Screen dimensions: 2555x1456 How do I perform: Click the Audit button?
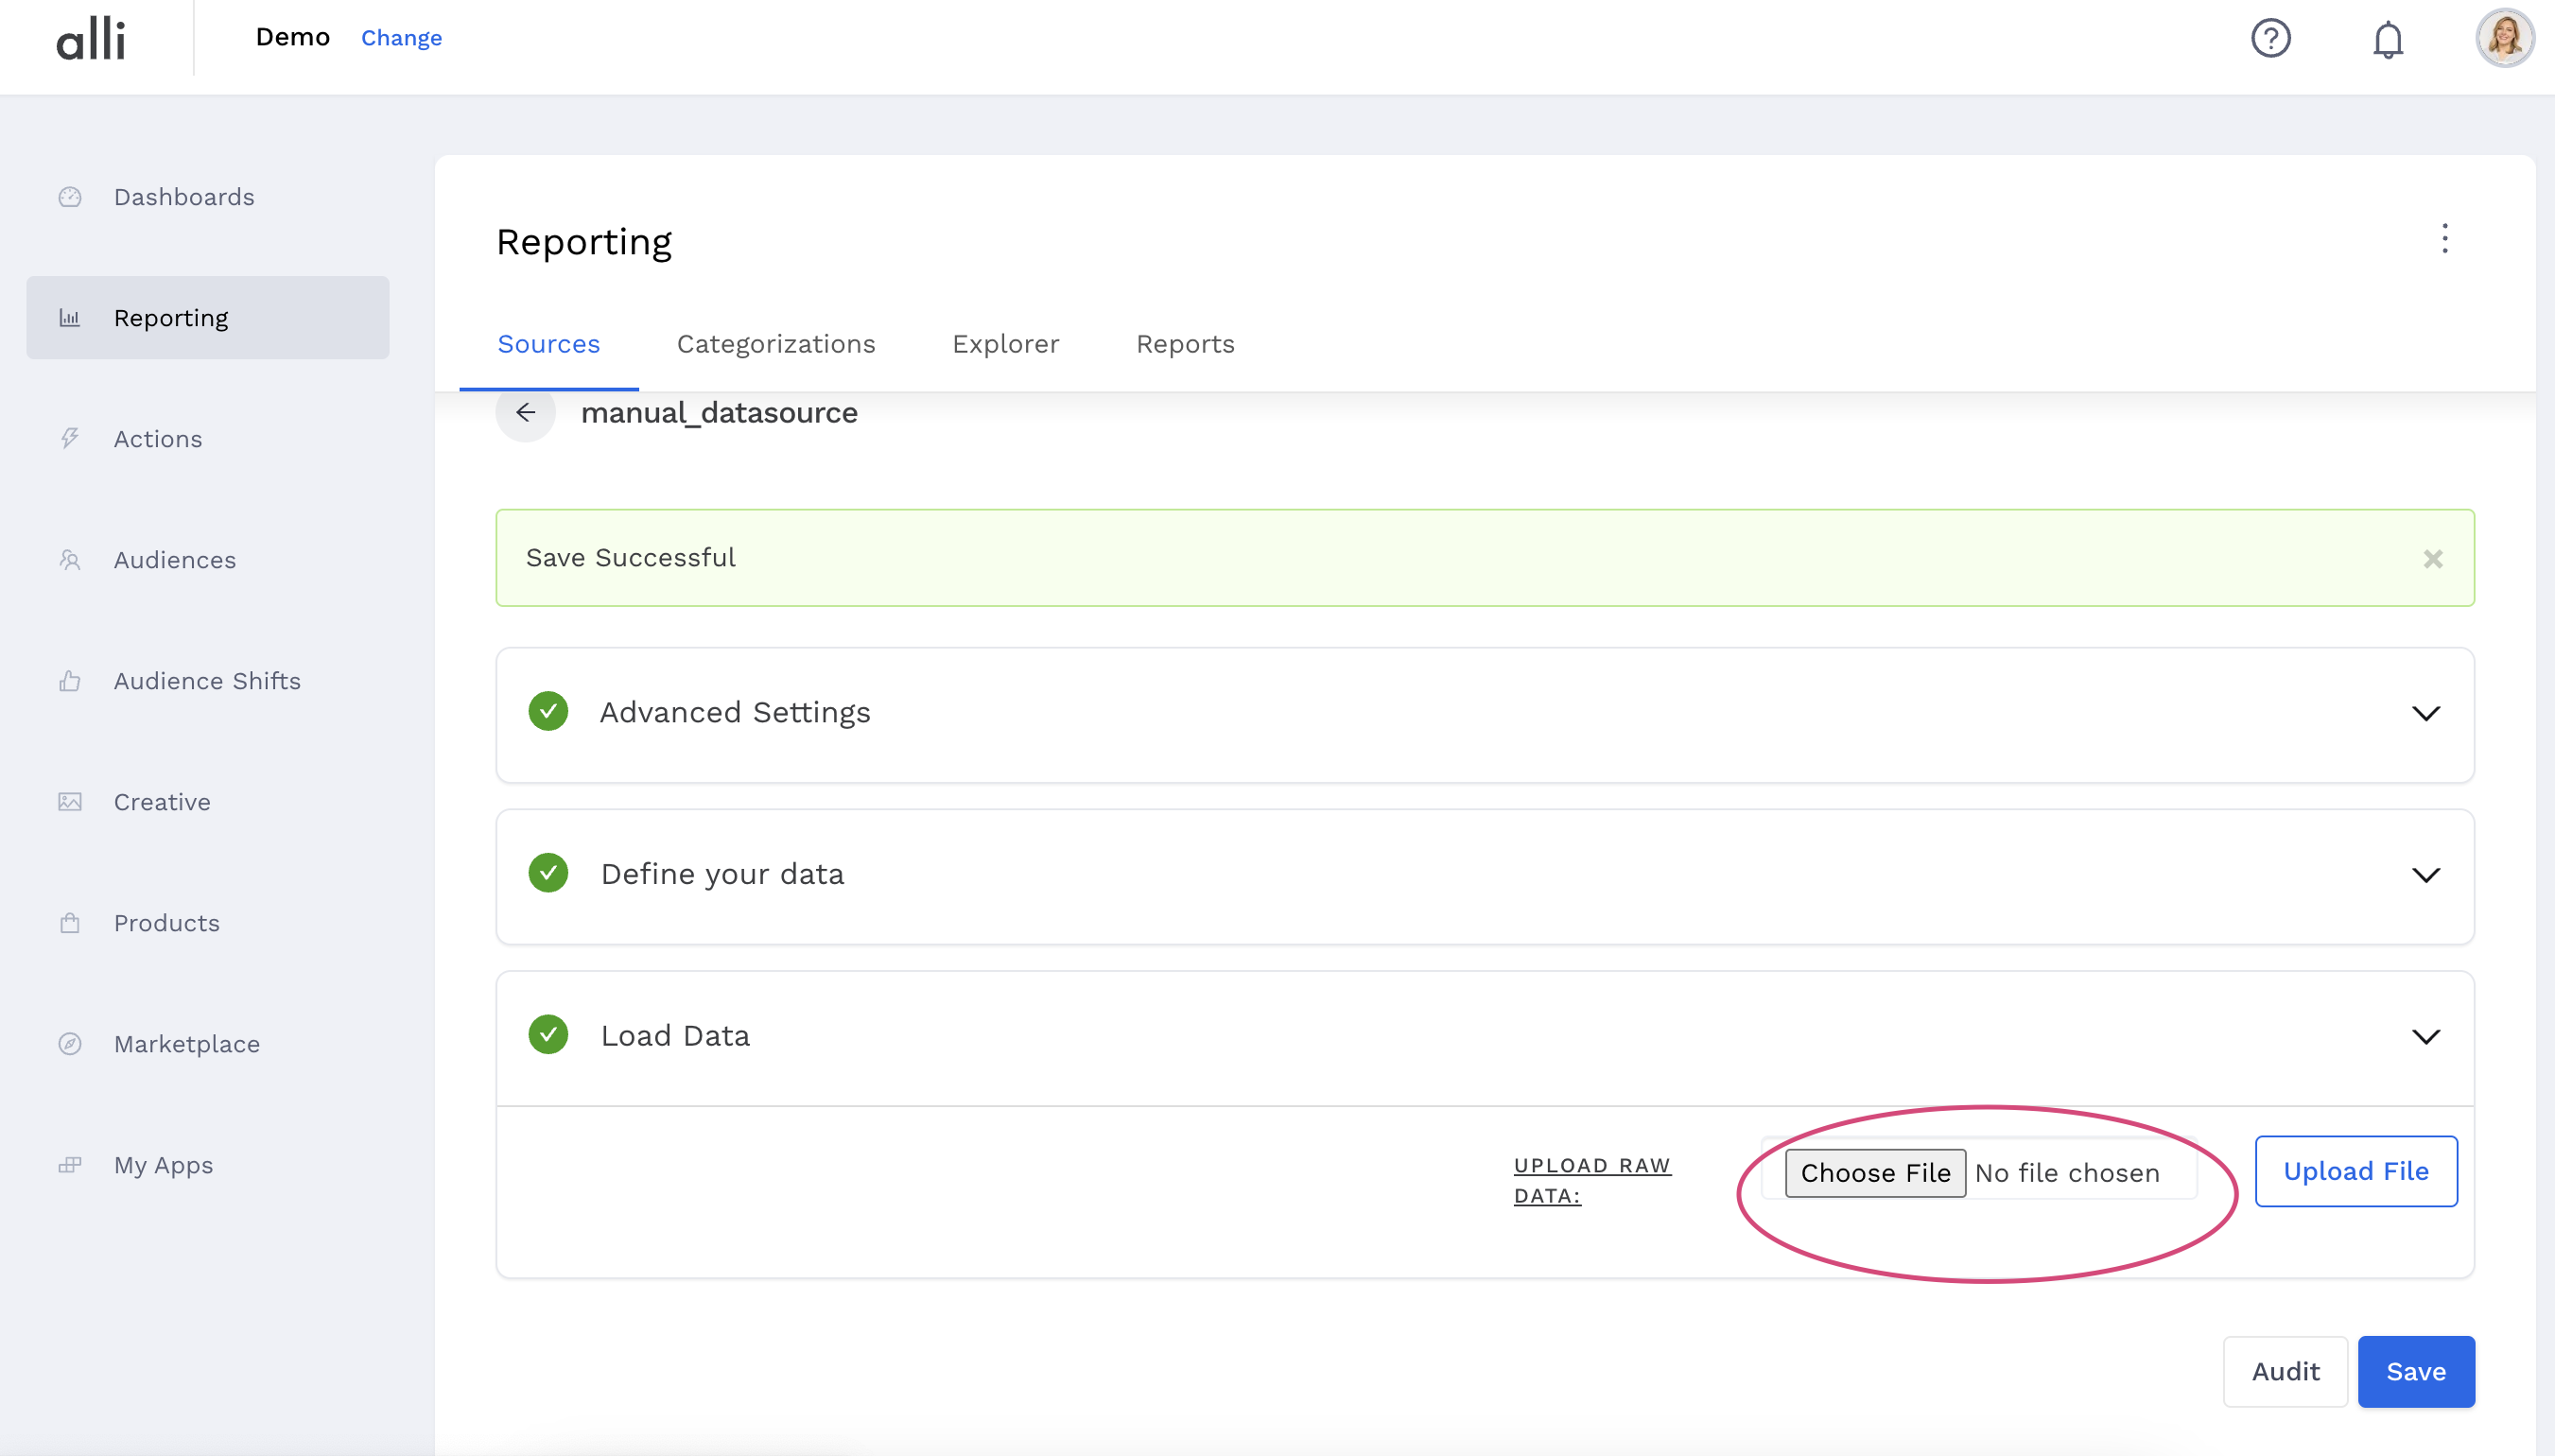click(x=2285, y=1372)
